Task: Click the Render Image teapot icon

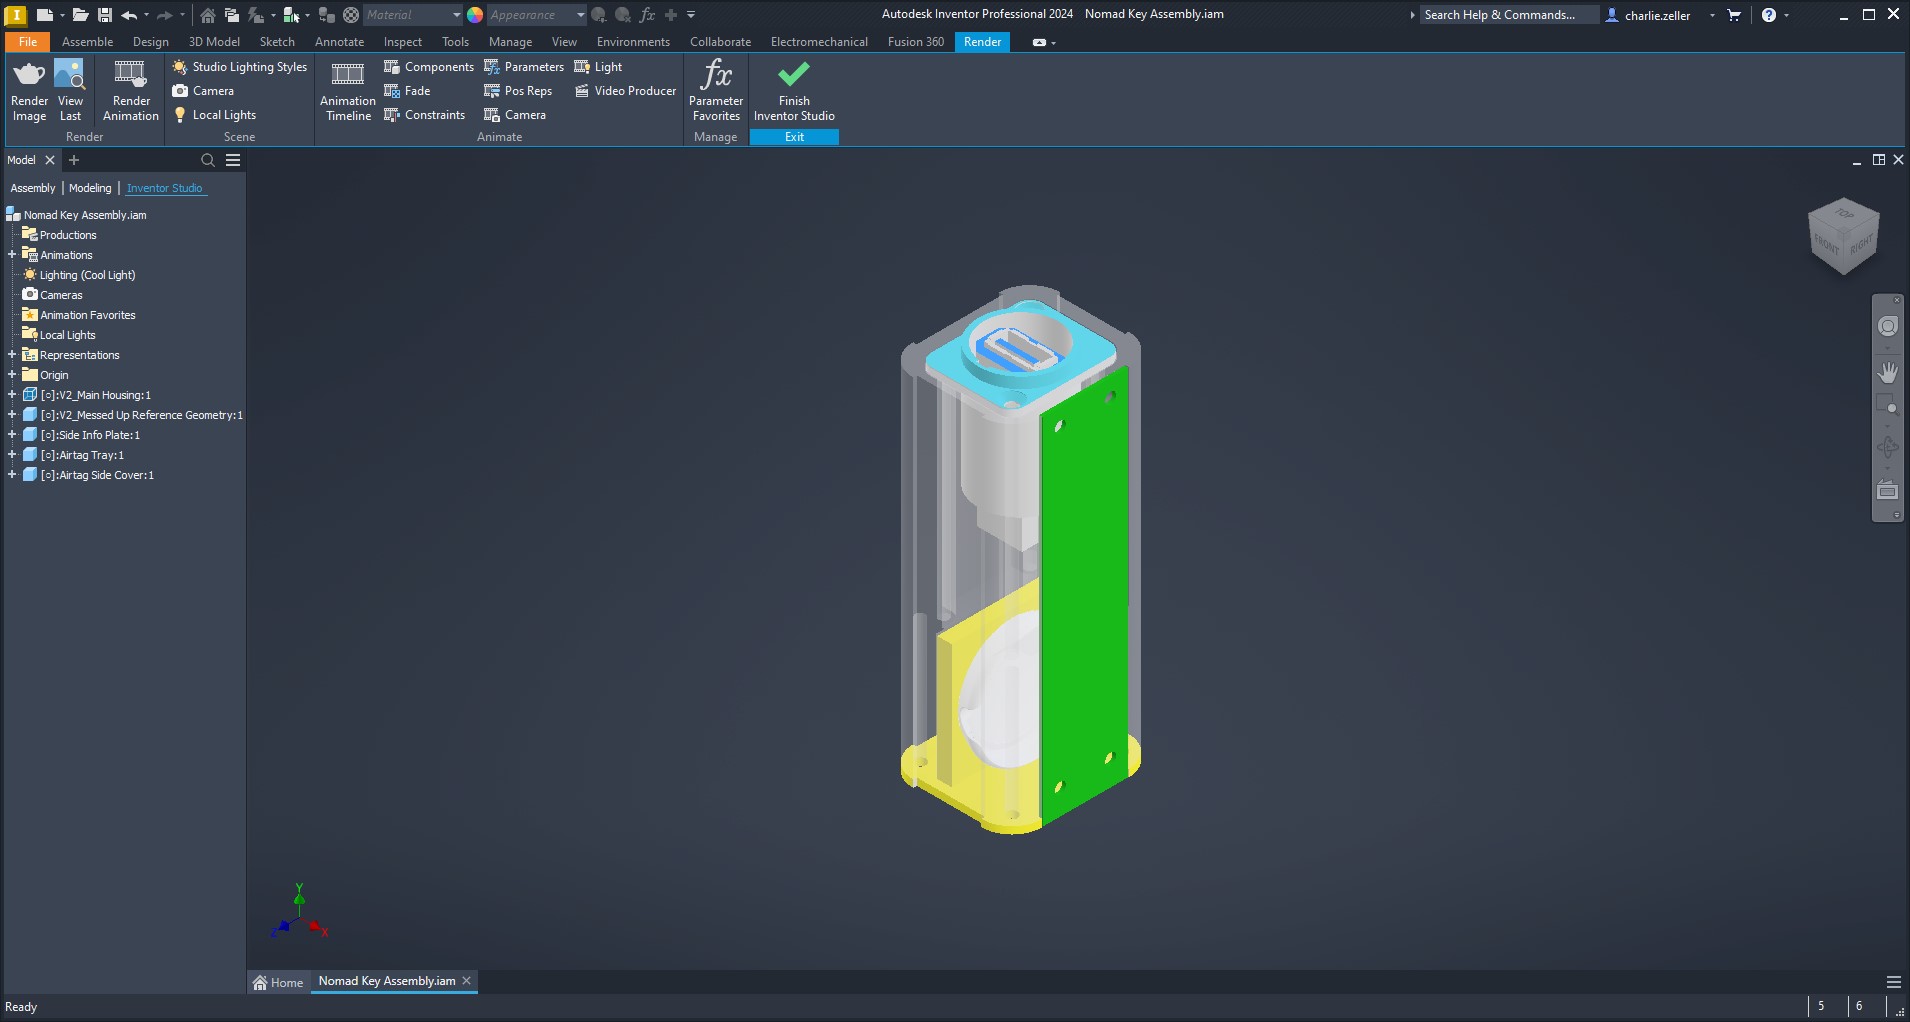Action: point(29,75)
